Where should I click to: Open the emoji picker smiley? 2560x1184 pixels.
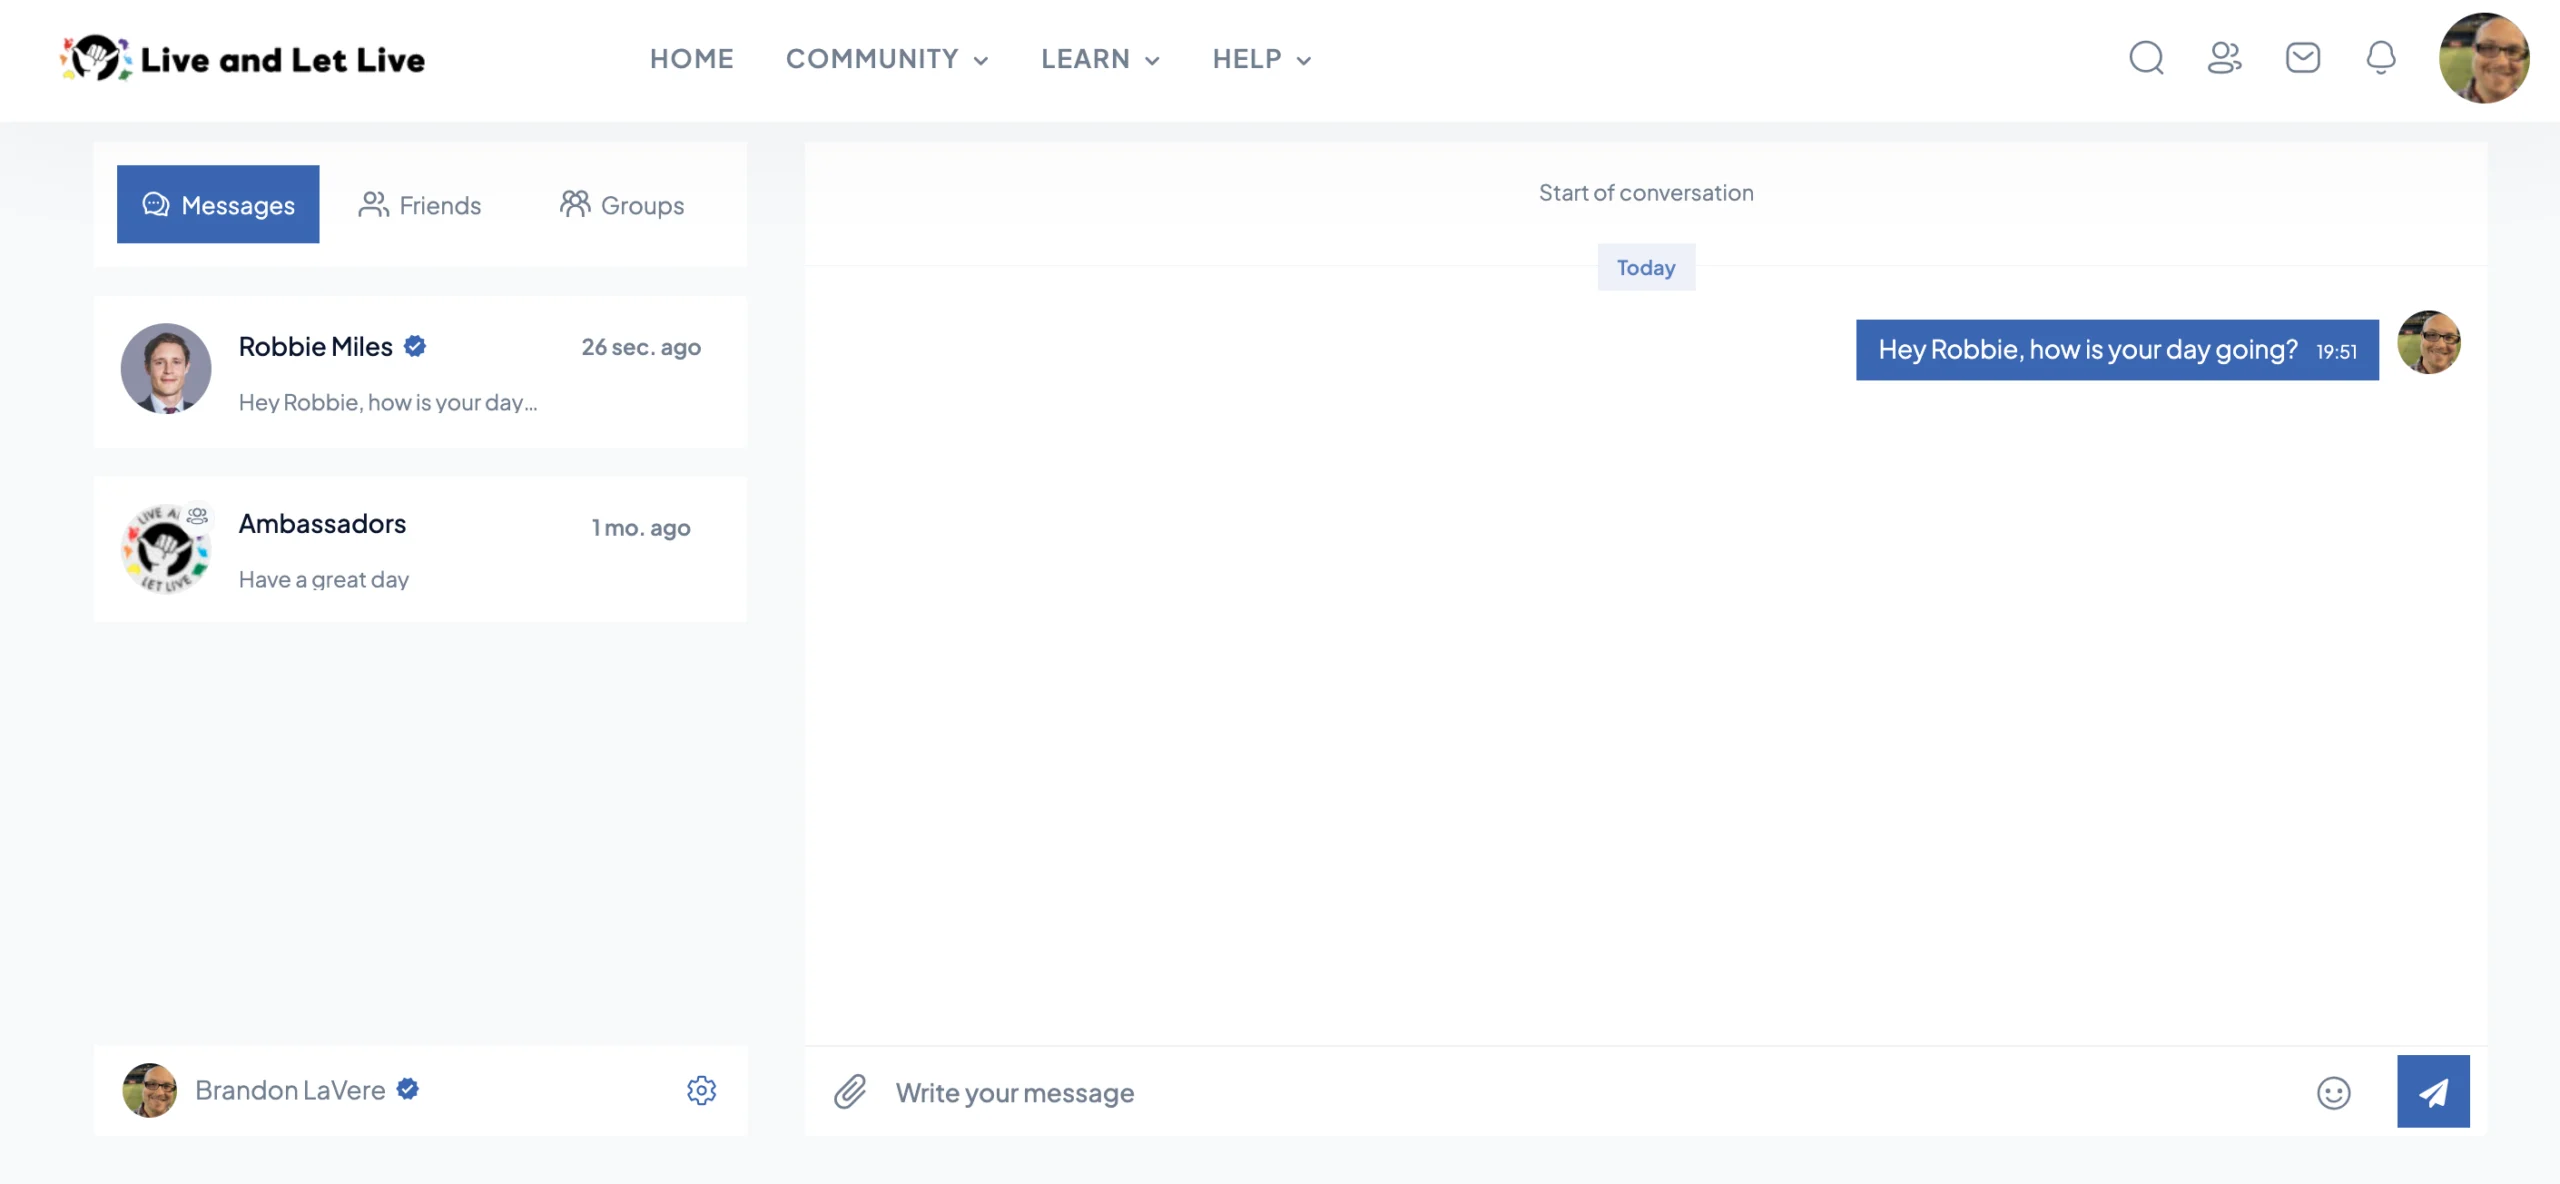pos(2333,1093)
